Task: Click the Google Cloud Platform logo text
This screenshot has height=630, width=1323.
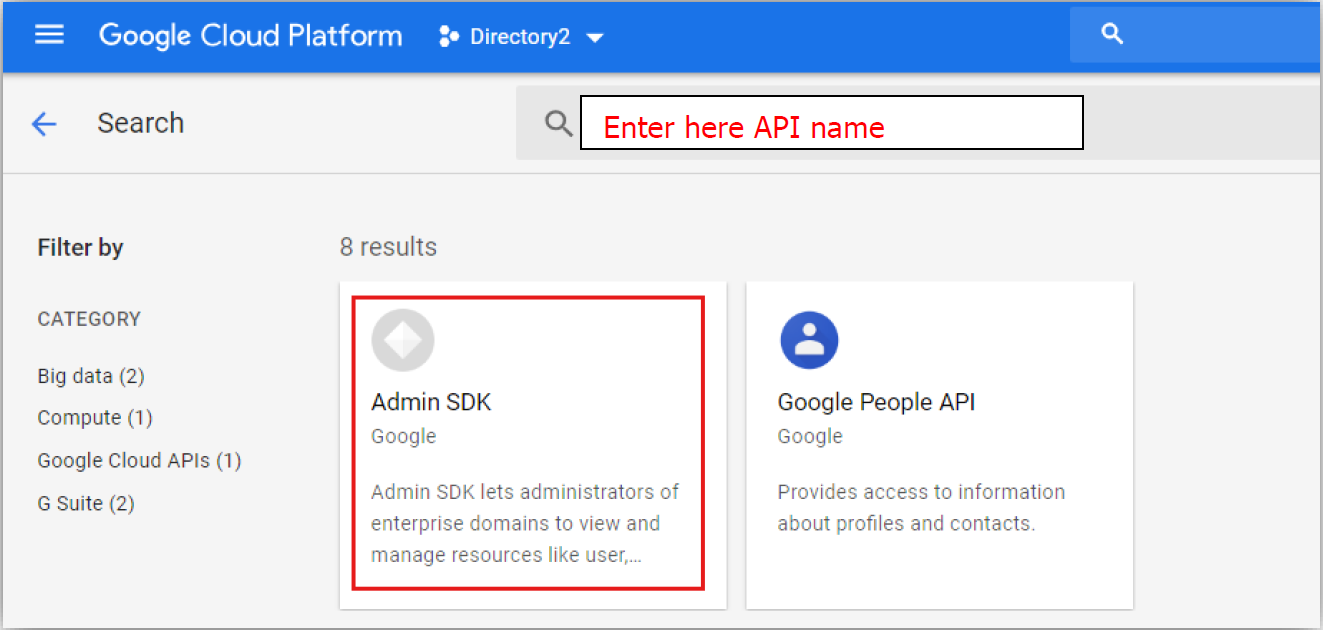Action: [x=250, y=36]
